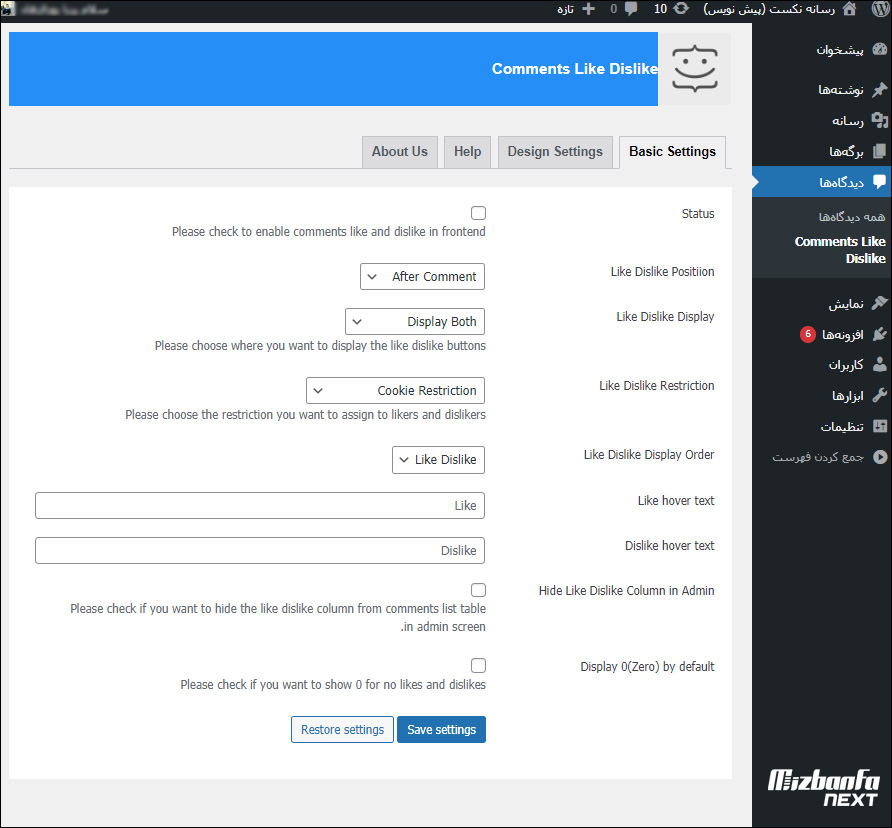
Task: Click the تازه new content link
Action: click(x=565, y=9)
